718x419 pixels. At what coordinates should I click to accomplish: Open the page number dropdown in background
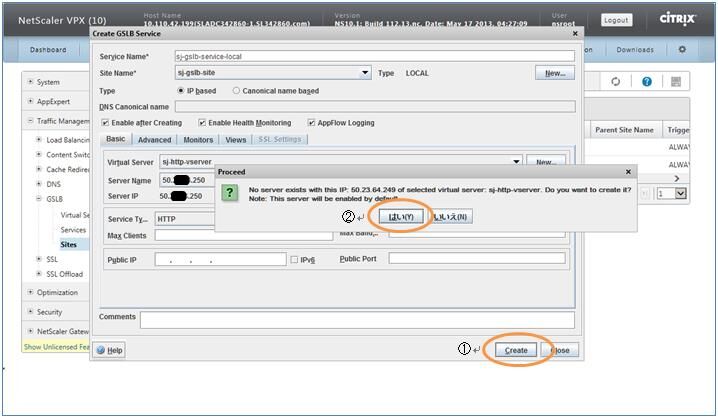point(681,193)
